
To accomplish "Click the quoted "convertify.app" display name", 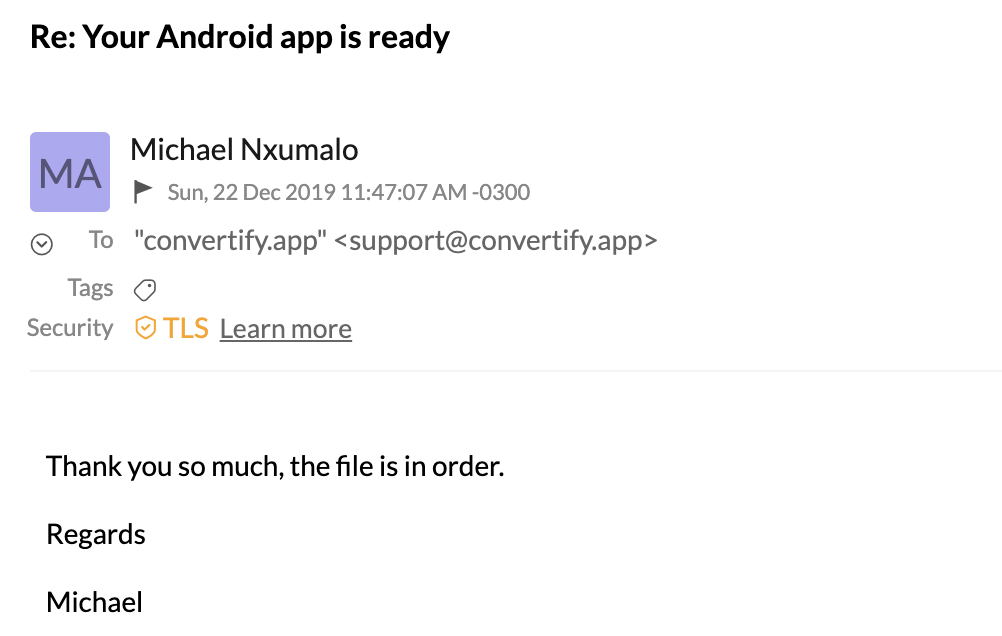I will [x=230, y=241].
